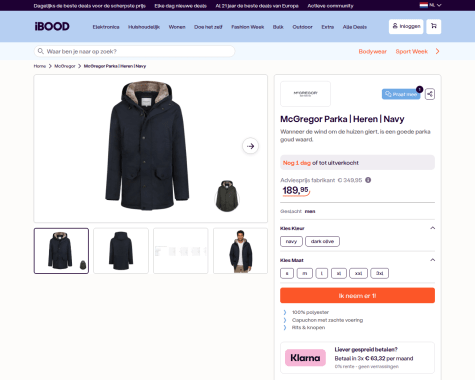This screenshot has height=380, width=475.
Task: Show next product image with arrow
Action: (250, 146)
